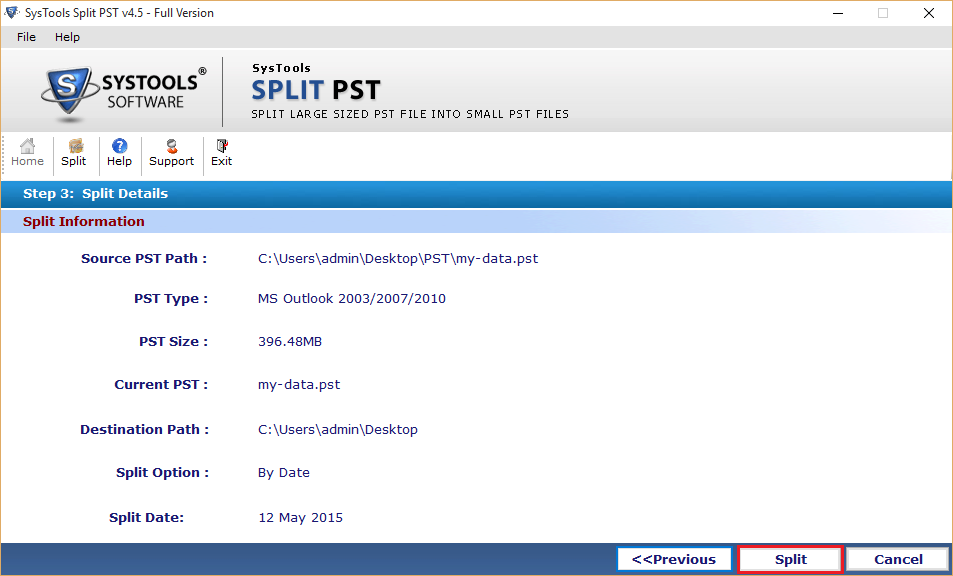Close the Split PST window
Image resolution: width=953 pixels, height=576 pixels.
pyautogui.click(x=929, y=13)
